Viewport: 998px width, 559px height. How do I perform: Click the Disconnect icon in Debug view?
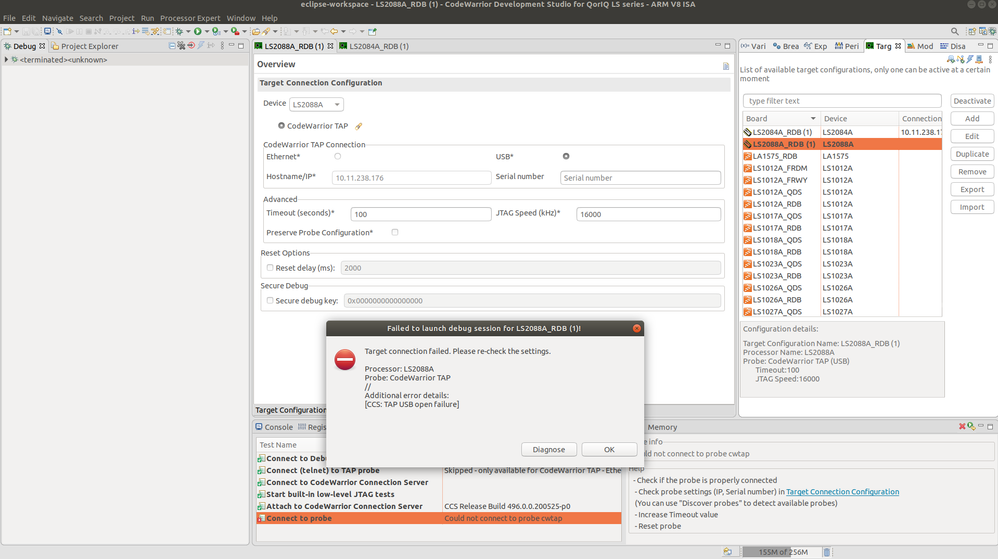(192, 46)
